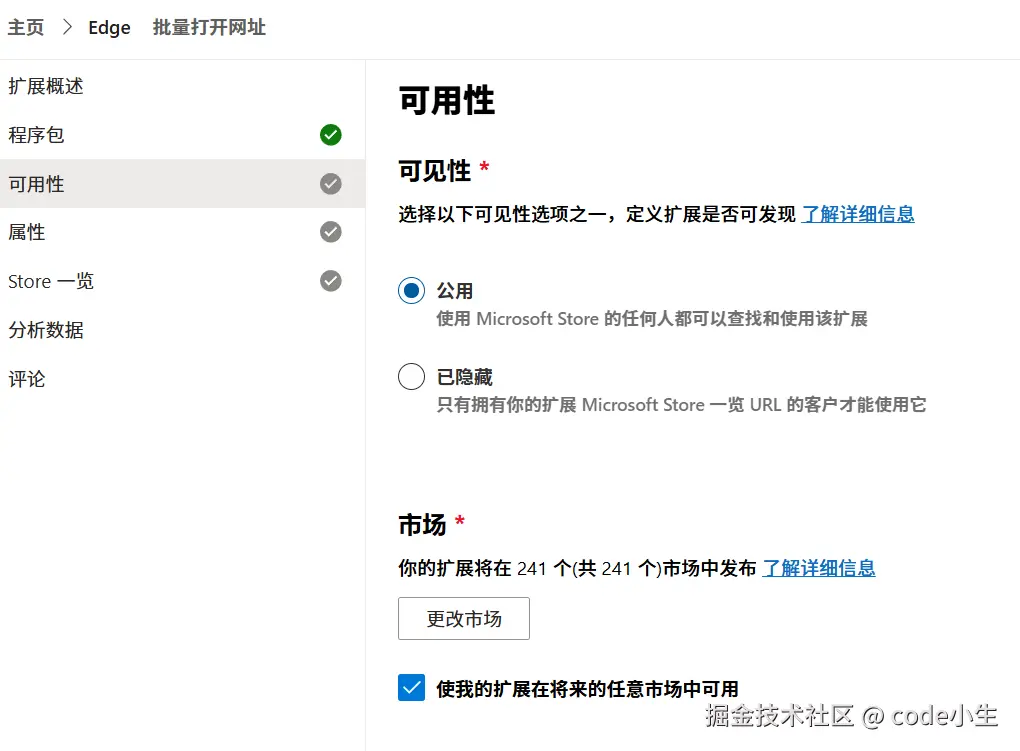
Task: Click the gray checkmark icon beside 属性
Action: point(331,232)
